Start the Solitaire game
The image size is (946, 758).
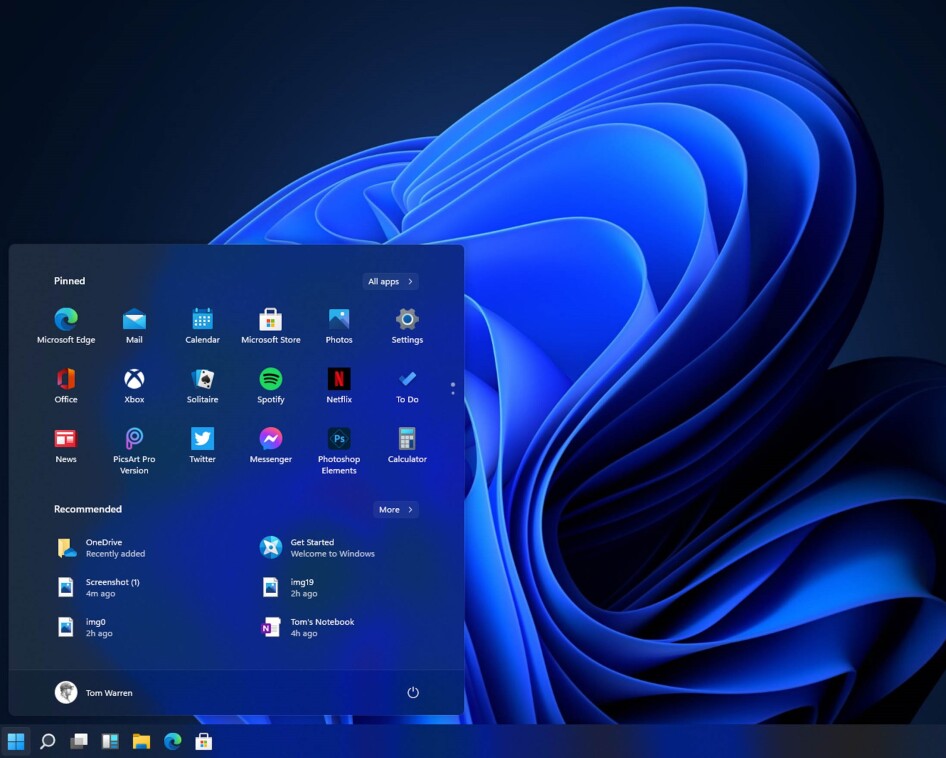(202, 385)
